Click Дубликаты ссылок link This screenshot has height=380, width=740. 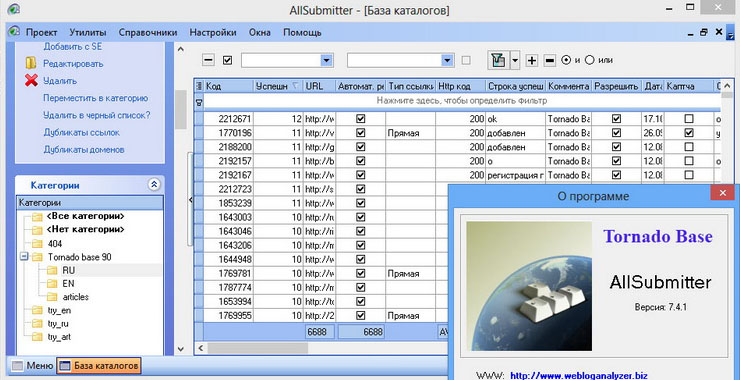pos(82,133)
